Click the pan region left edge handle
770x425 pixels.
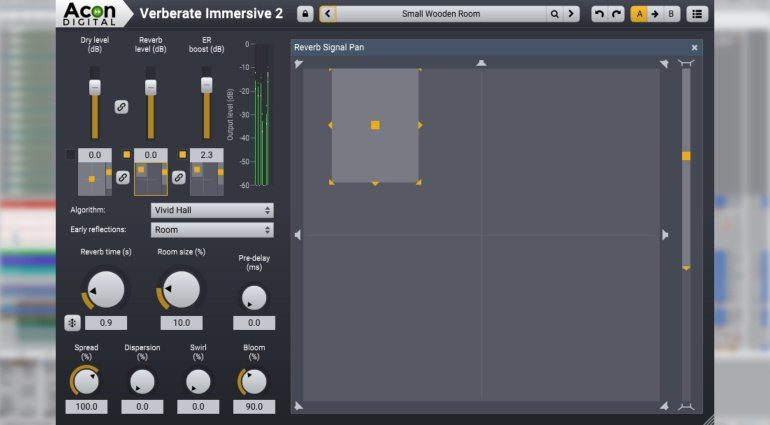pos(330,125)
